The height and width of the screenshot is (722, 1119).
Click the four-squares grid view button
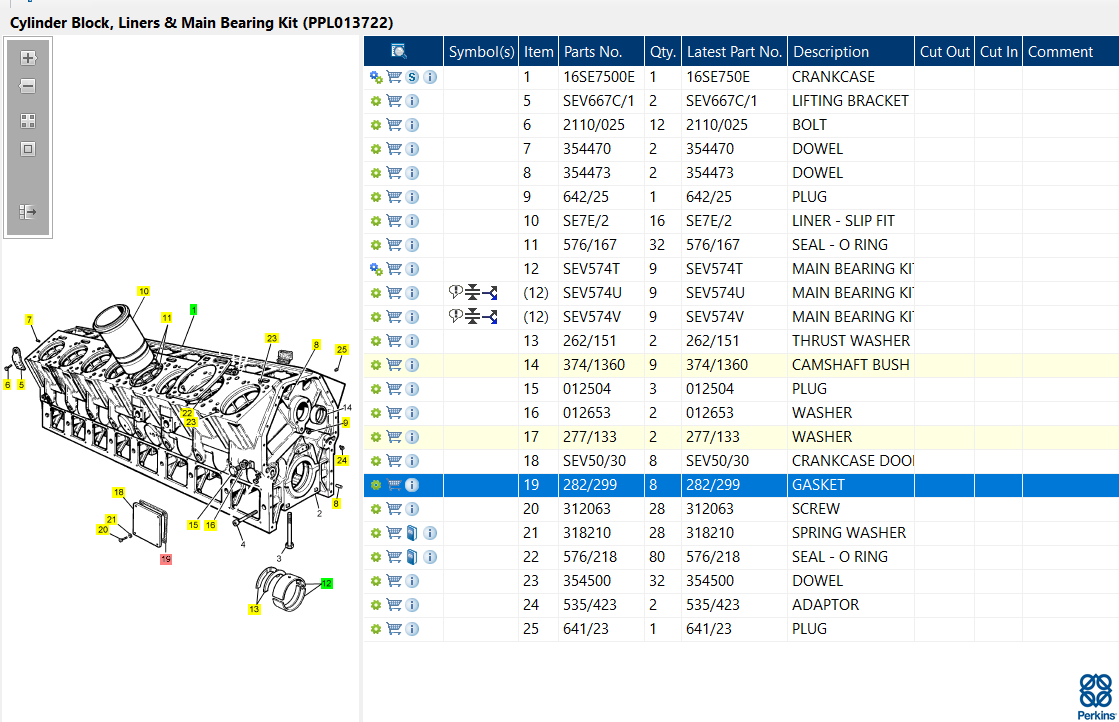point(28,121)
